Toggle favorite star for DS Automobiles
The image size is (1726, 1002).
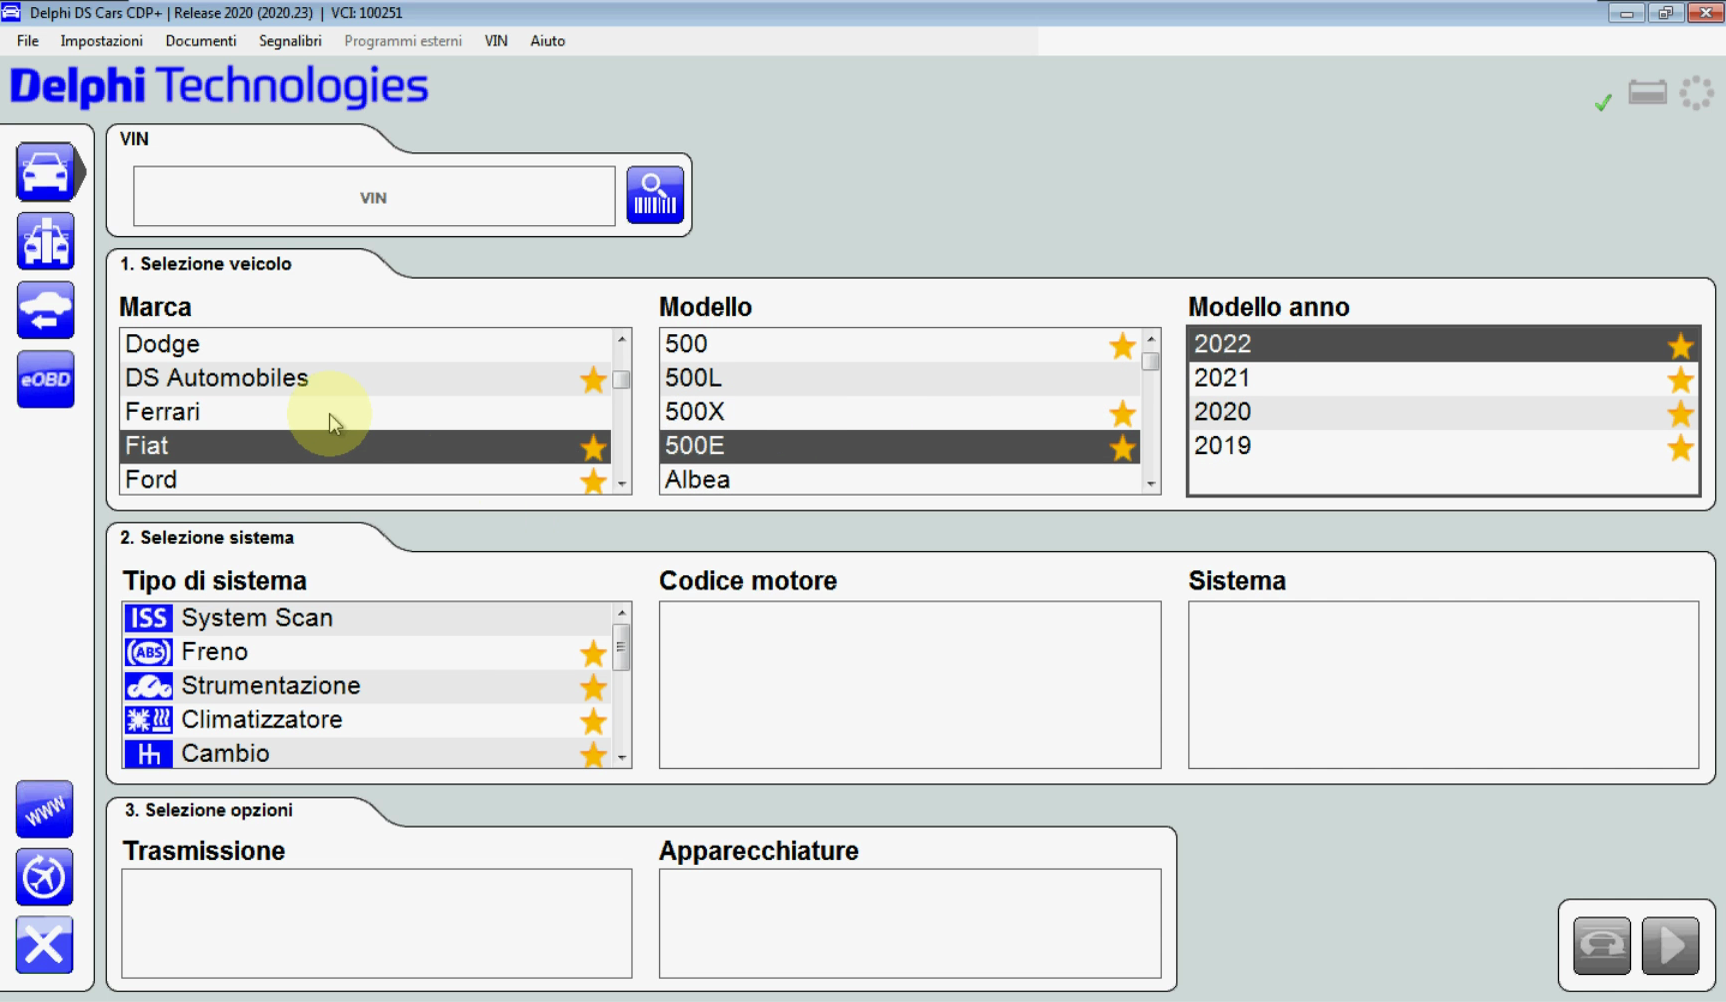pos(593,379)
